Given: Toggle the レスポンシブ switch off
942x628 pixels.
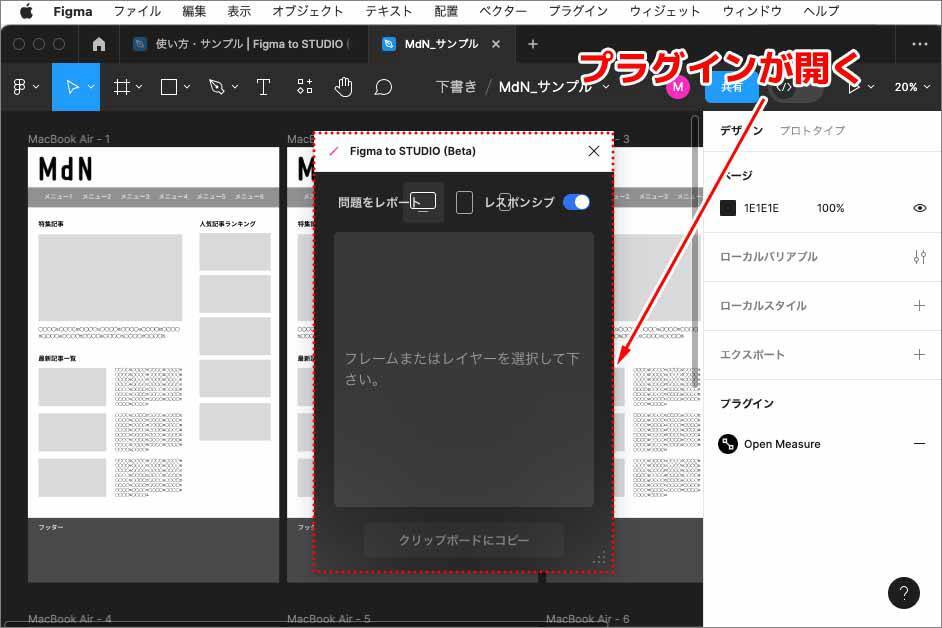Looking at the screenshot, I should [576, 202].
